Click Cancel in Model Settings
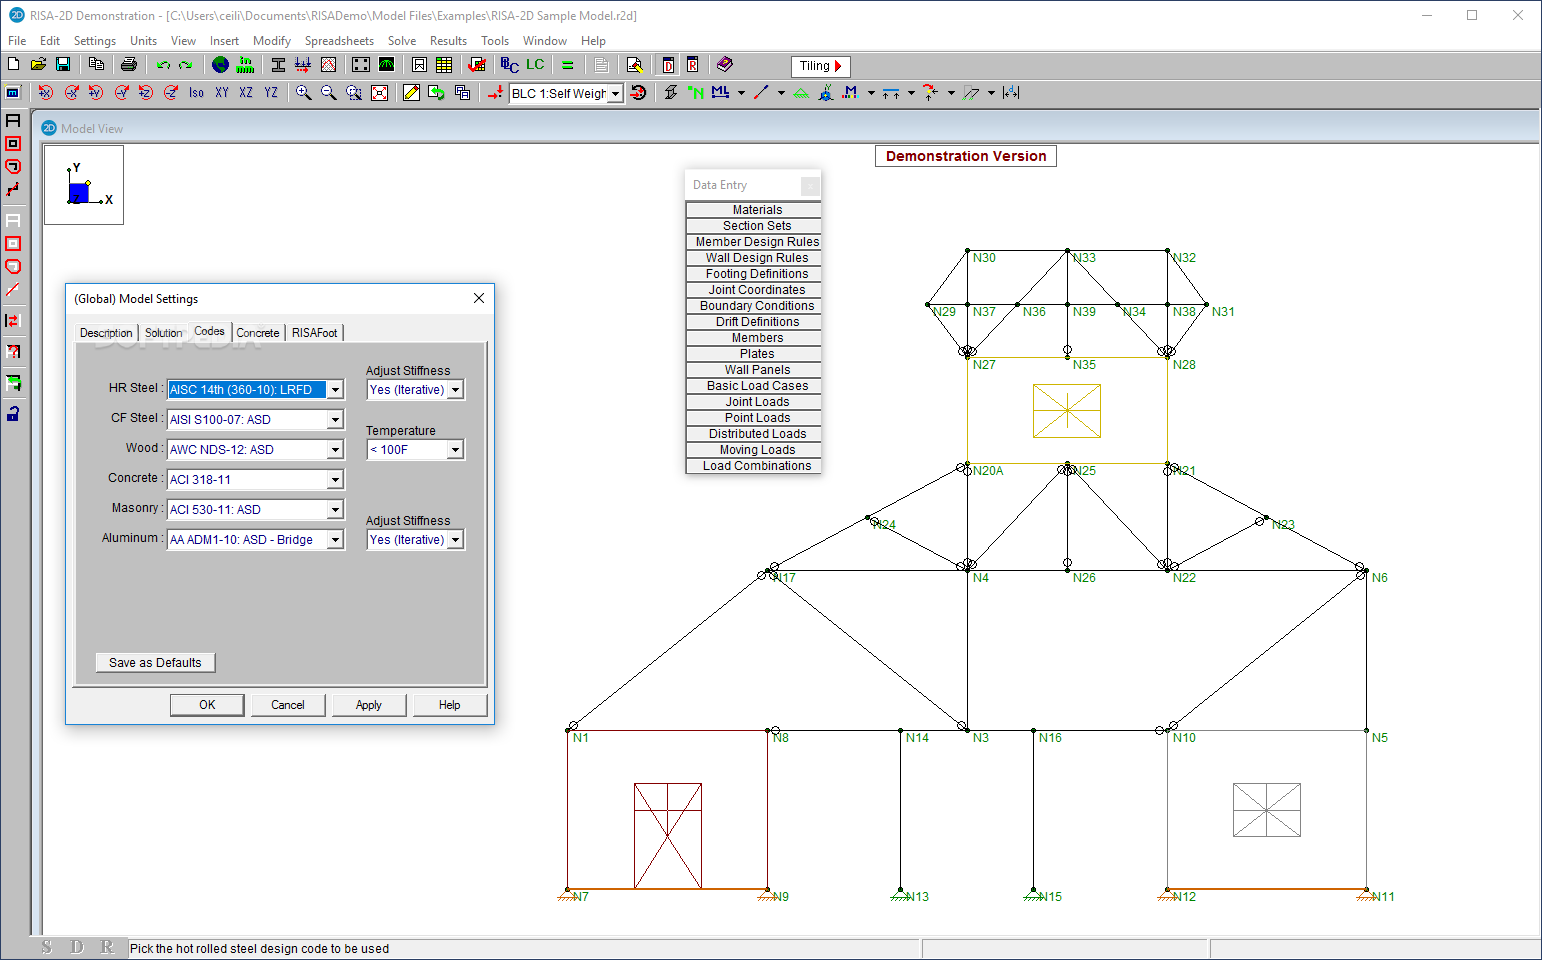 (288, 705)
